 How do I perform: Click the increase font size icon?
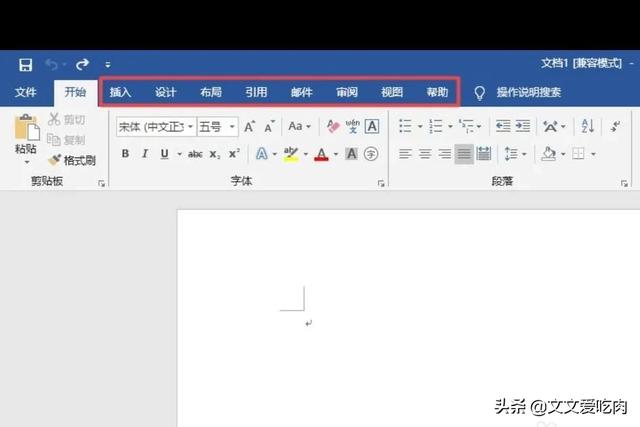tap(249, 127)
